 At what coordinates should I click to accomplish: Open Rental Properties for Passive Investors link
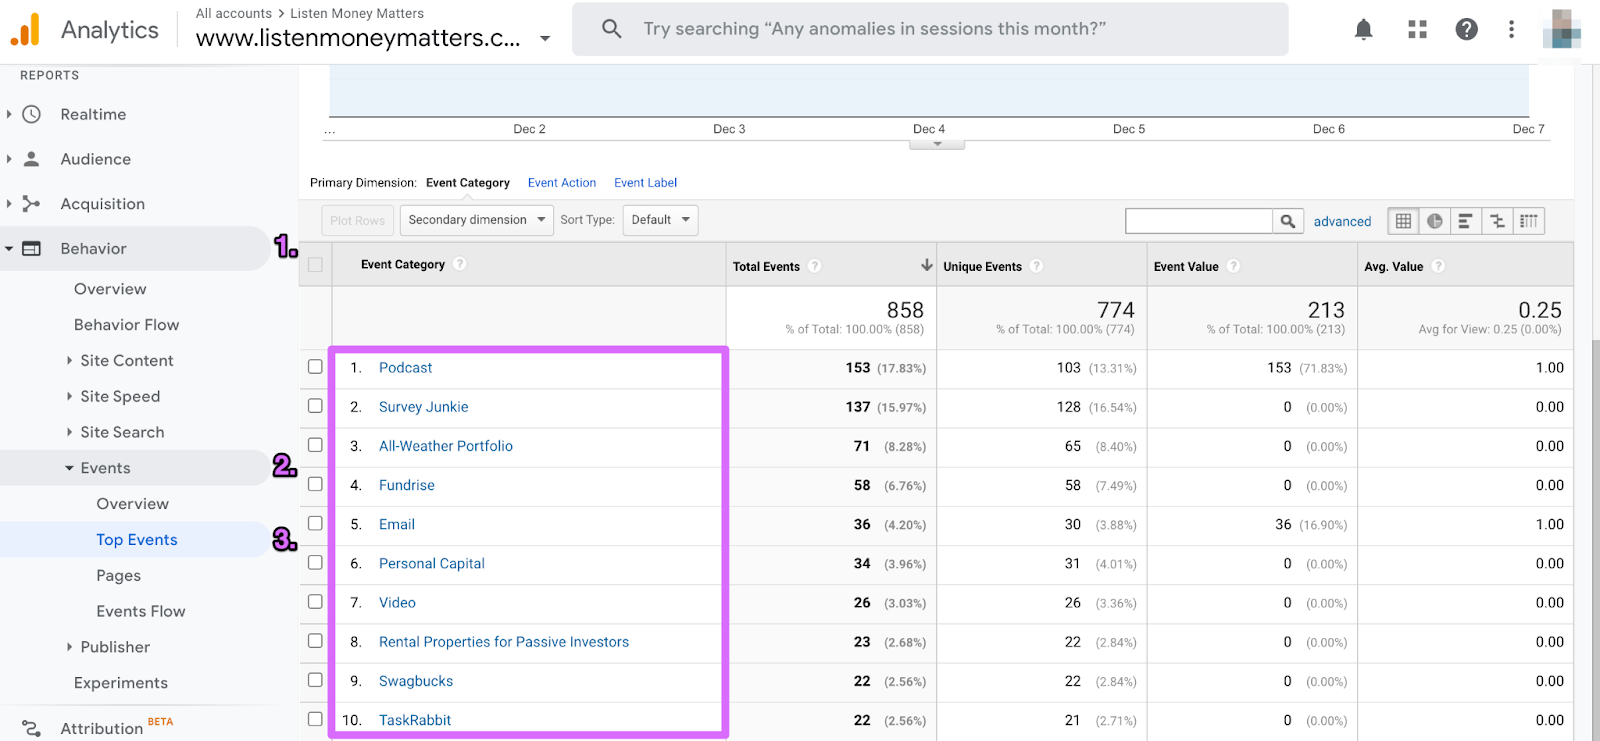(504, 642)
